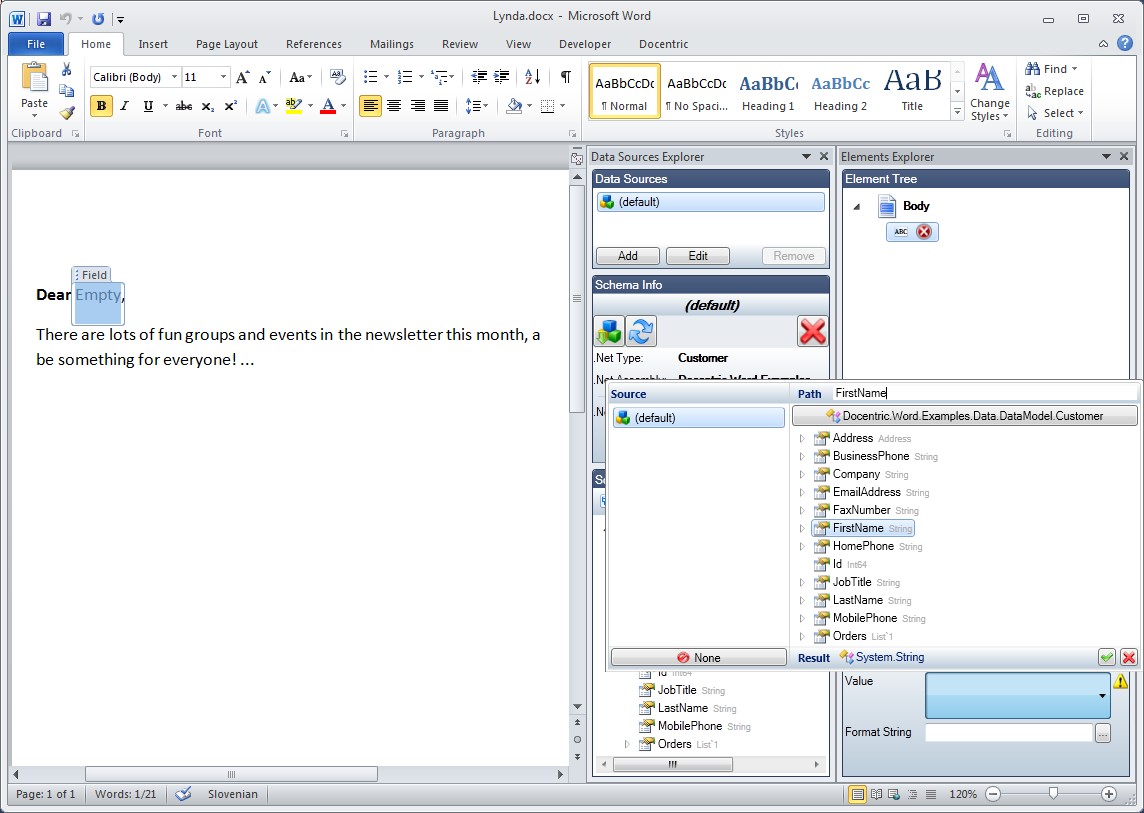The image size is (1144, 813).
Task: Select the ABC field element in Element Tree
Action: (x=912, y=232)
